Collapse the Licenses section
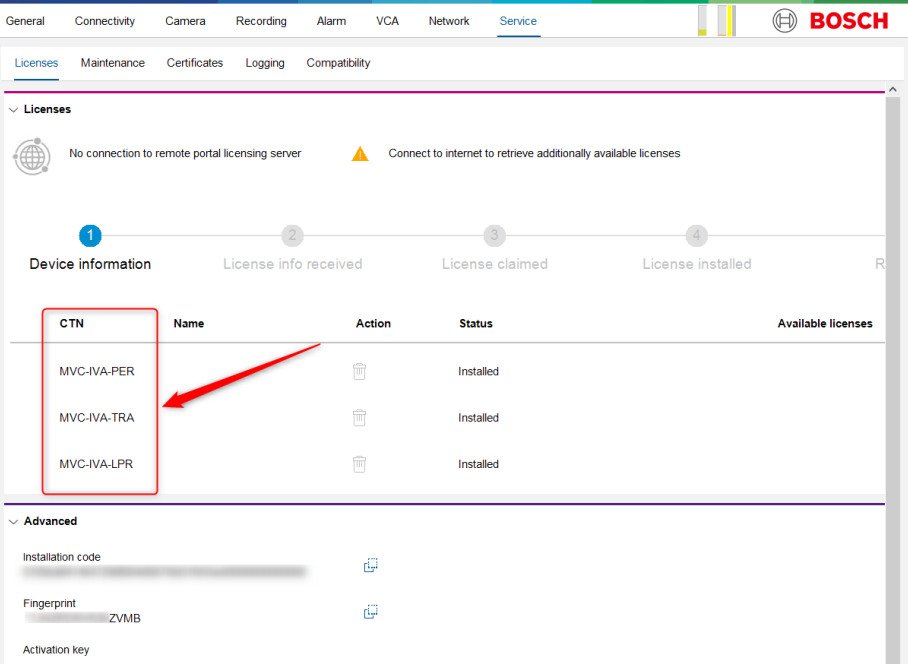Viewport: 908px width, 664px height. pyautogui.click(x=13, y=109)
